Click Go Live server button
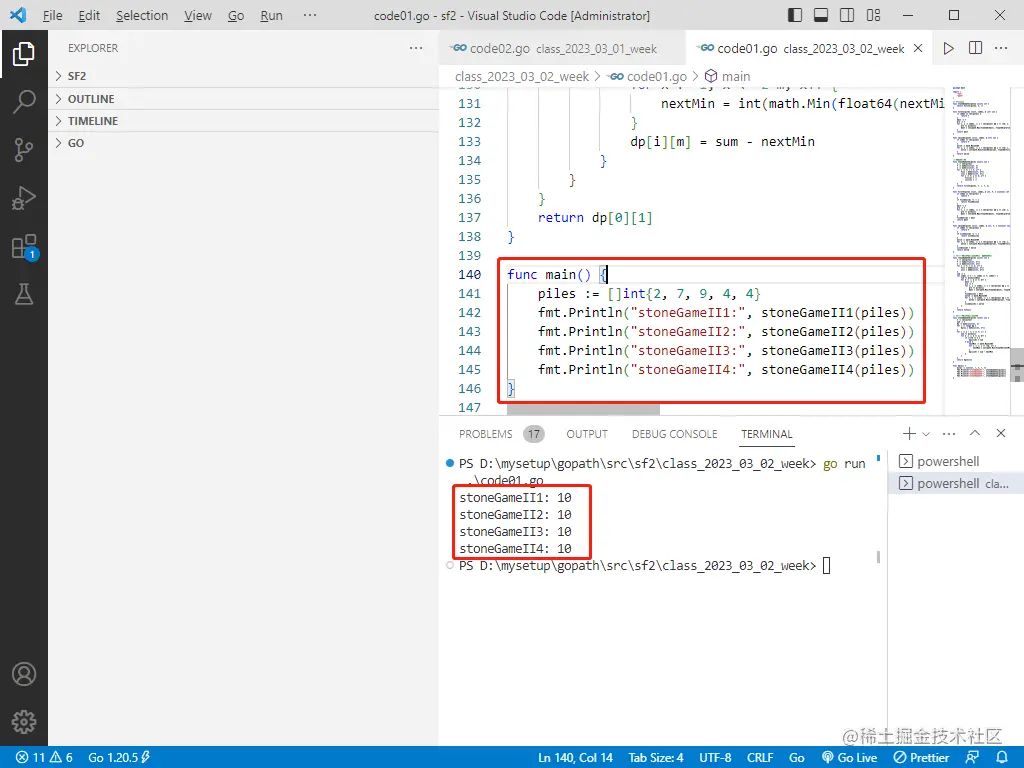Viewport: 1024px width, 768px height. tap(849, 758)
